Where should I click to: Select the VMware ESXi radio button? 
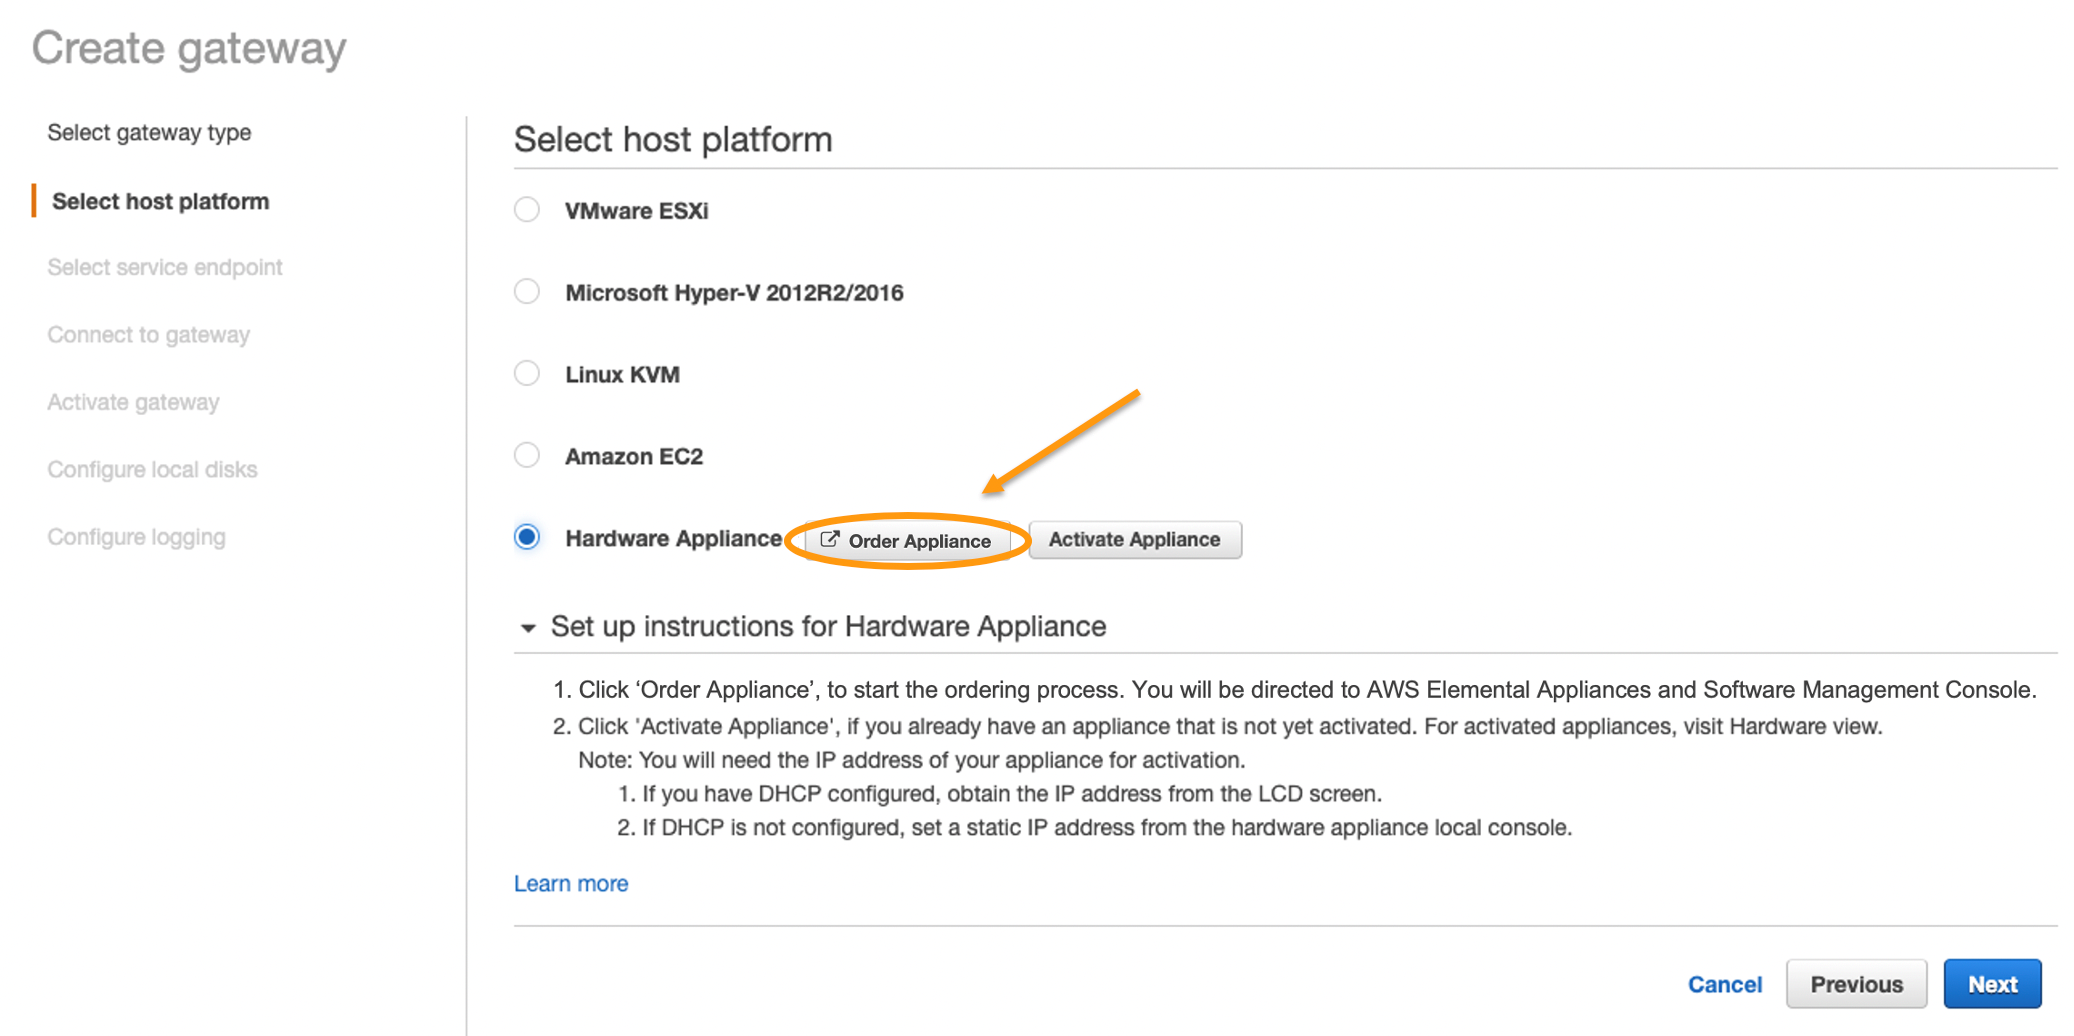pyautogui.click(x=527, y=209)
